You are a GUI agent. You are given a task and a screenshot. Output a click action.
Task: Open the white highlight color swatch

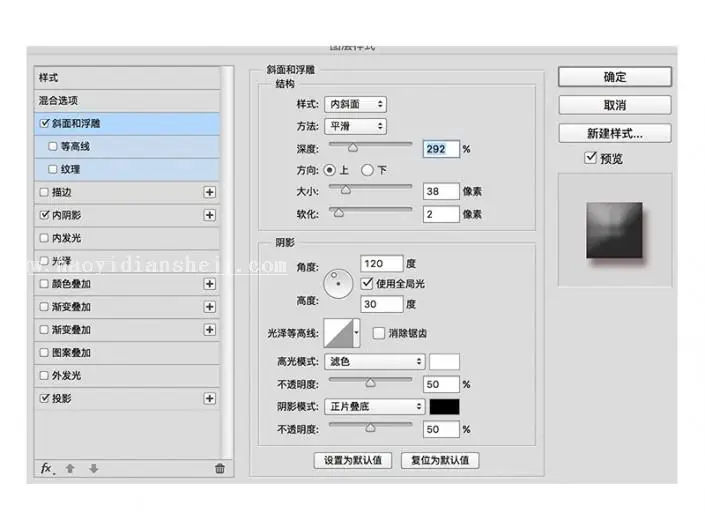pos(444,362)
